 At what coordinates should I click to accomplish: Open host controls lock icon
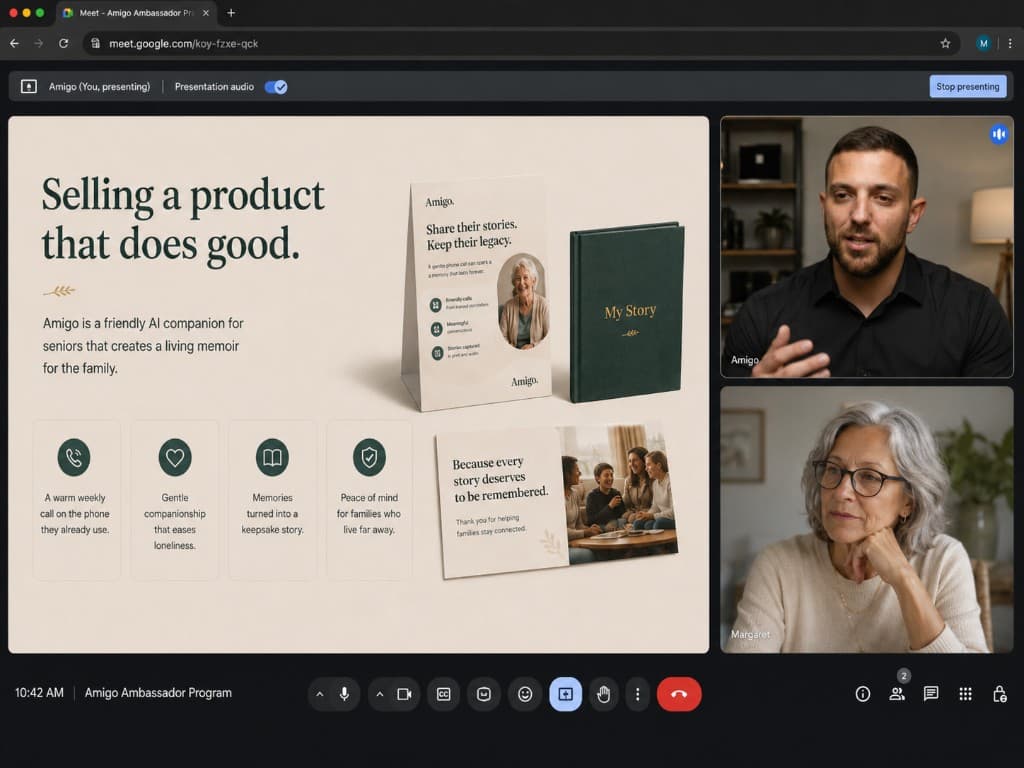point(999,694)
